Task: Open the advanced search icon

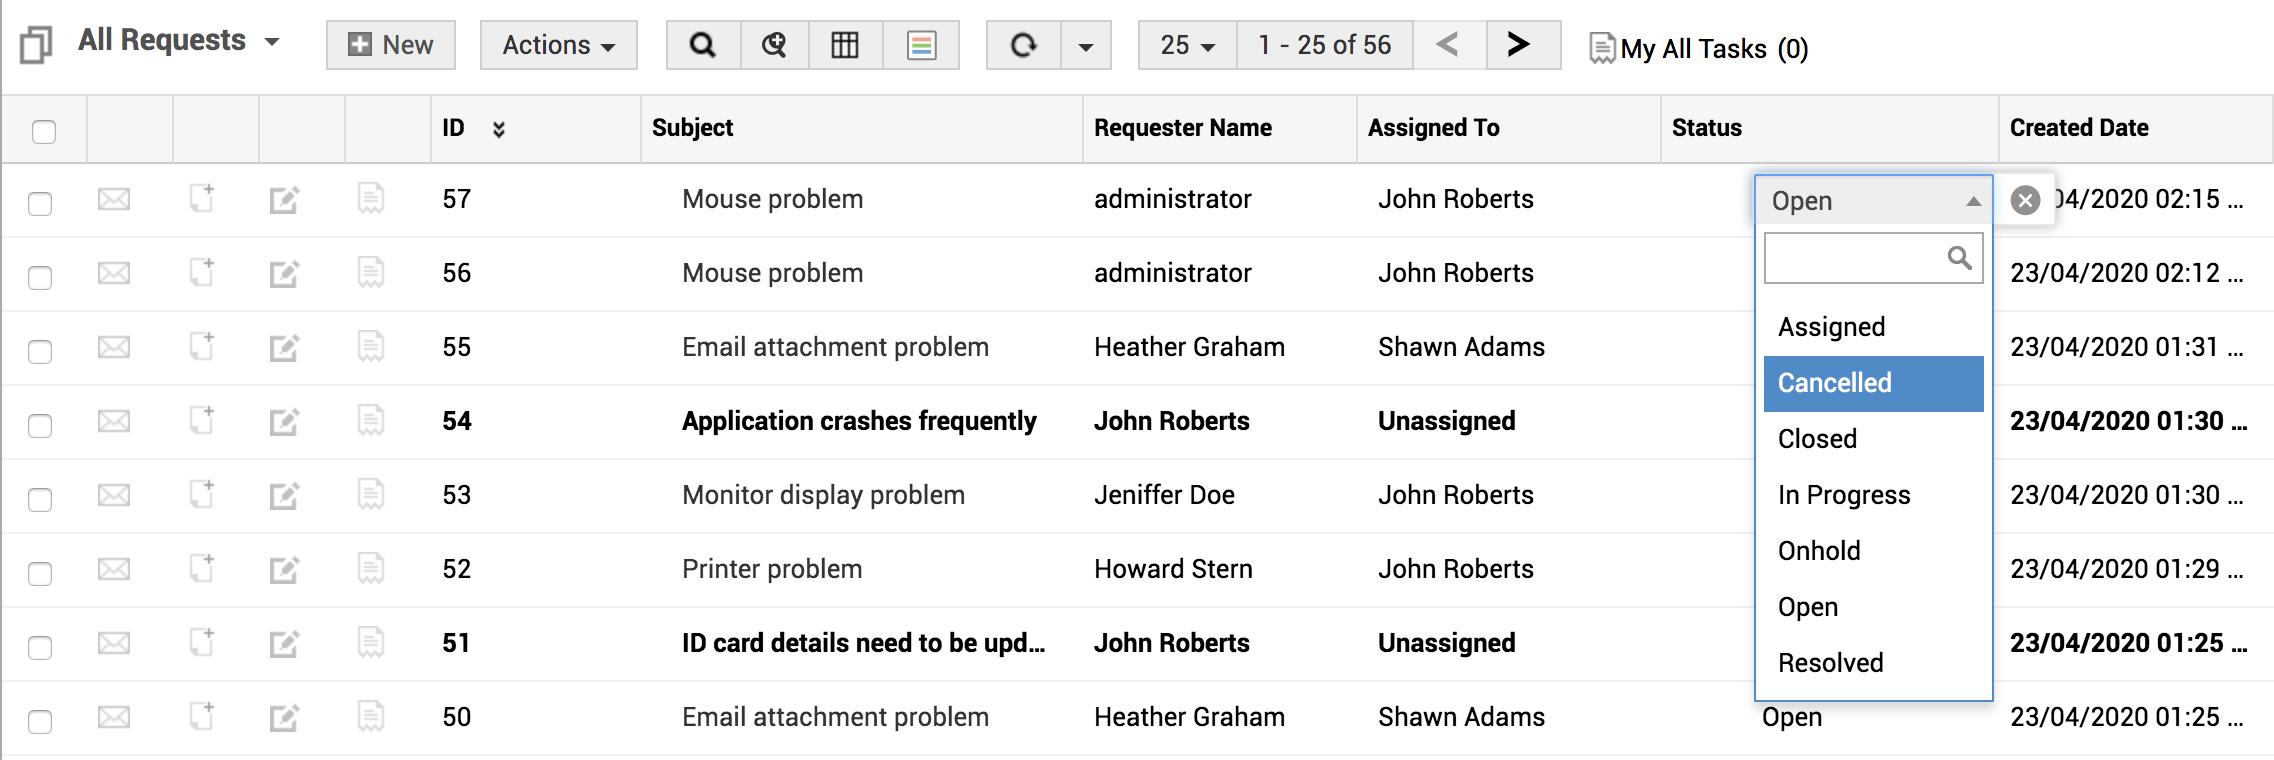Action: 774,45
